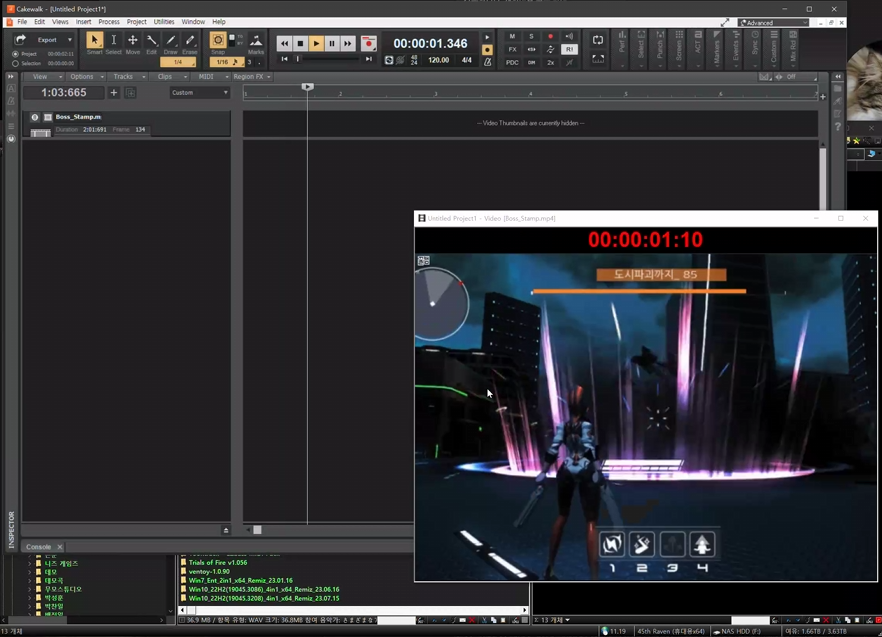This screenshot has height=637, width=882.
Task: Open the Region FX dropdown
Action: click(252, 77)
